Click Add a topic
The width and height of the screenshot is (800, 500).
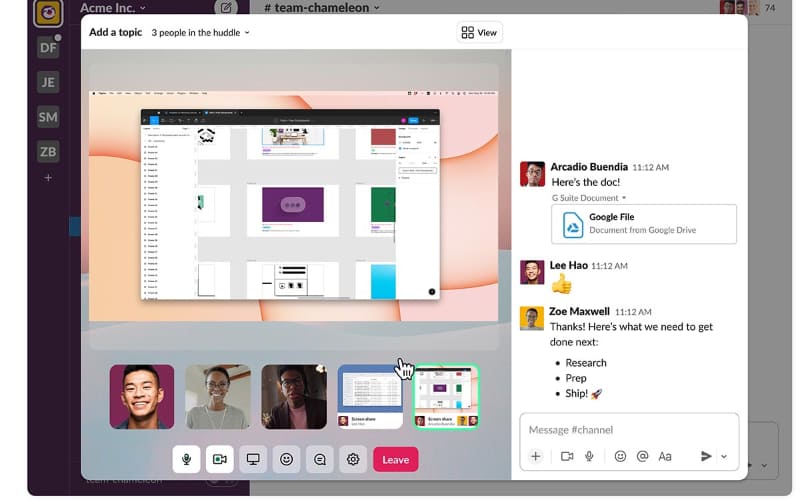coord(115,32)
